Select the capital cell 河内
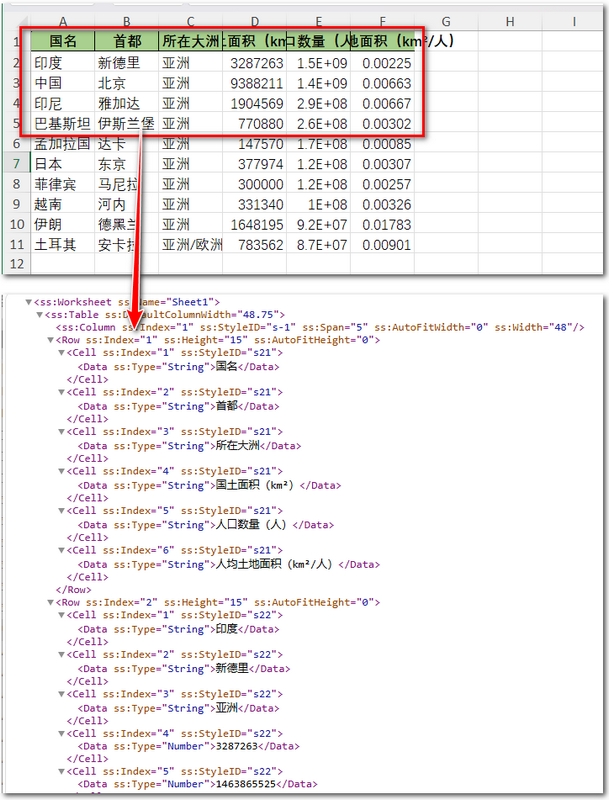 [x=126, y=204]
